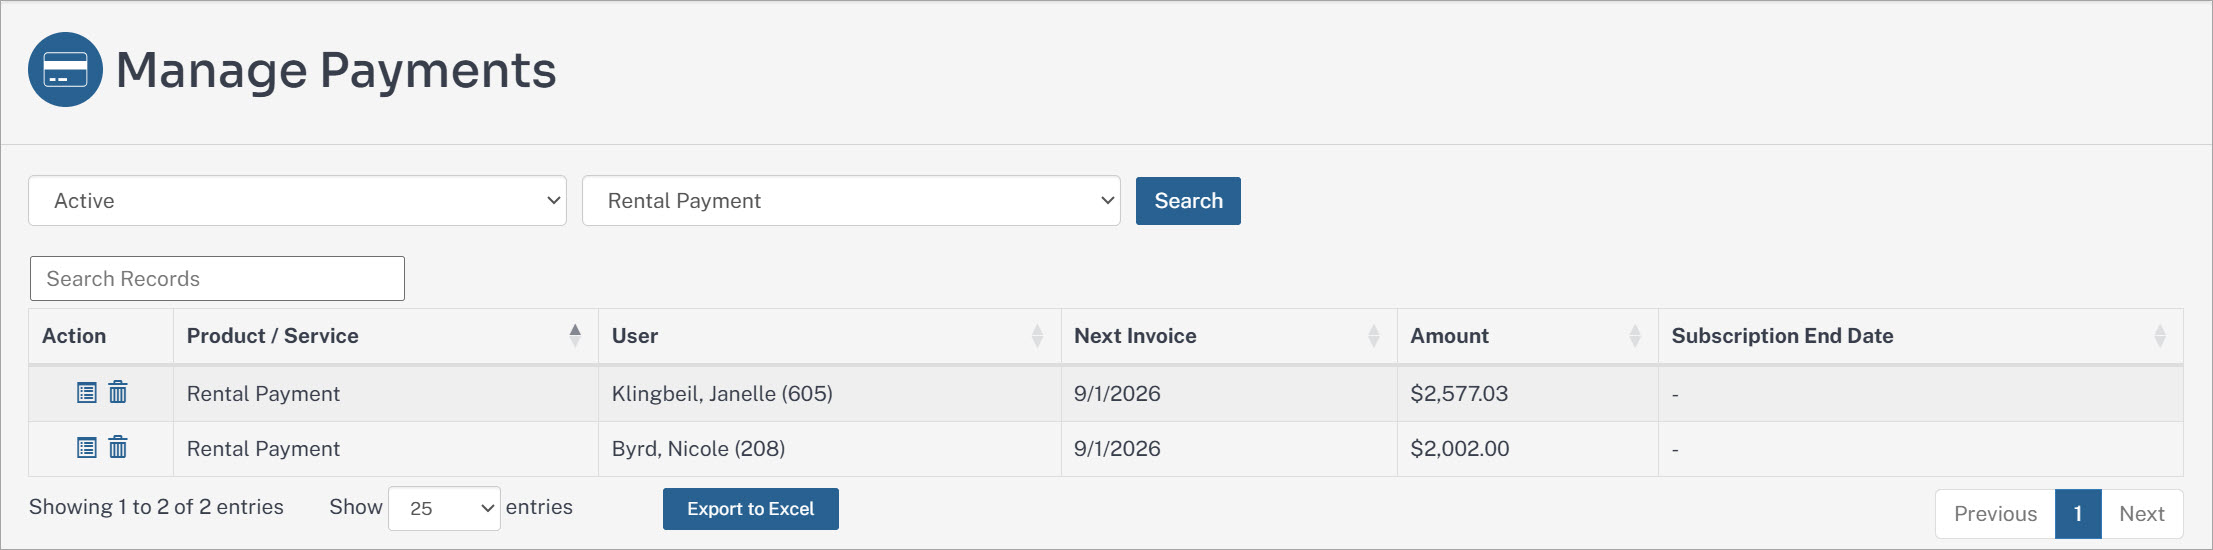Select page 1 in pagination
Viewport: 2213px width, 550px height.
pos(2078,514)
